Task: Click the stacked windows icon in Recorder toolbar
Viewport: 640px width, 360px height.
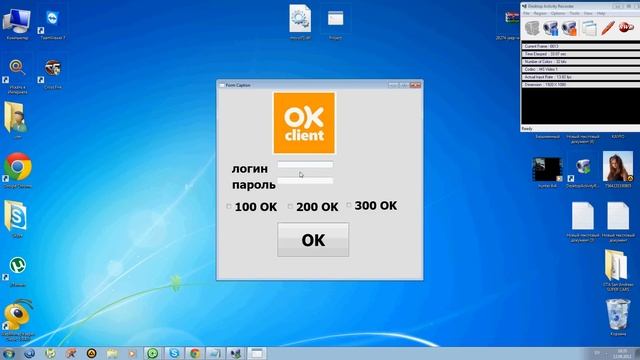Action: 589,28
